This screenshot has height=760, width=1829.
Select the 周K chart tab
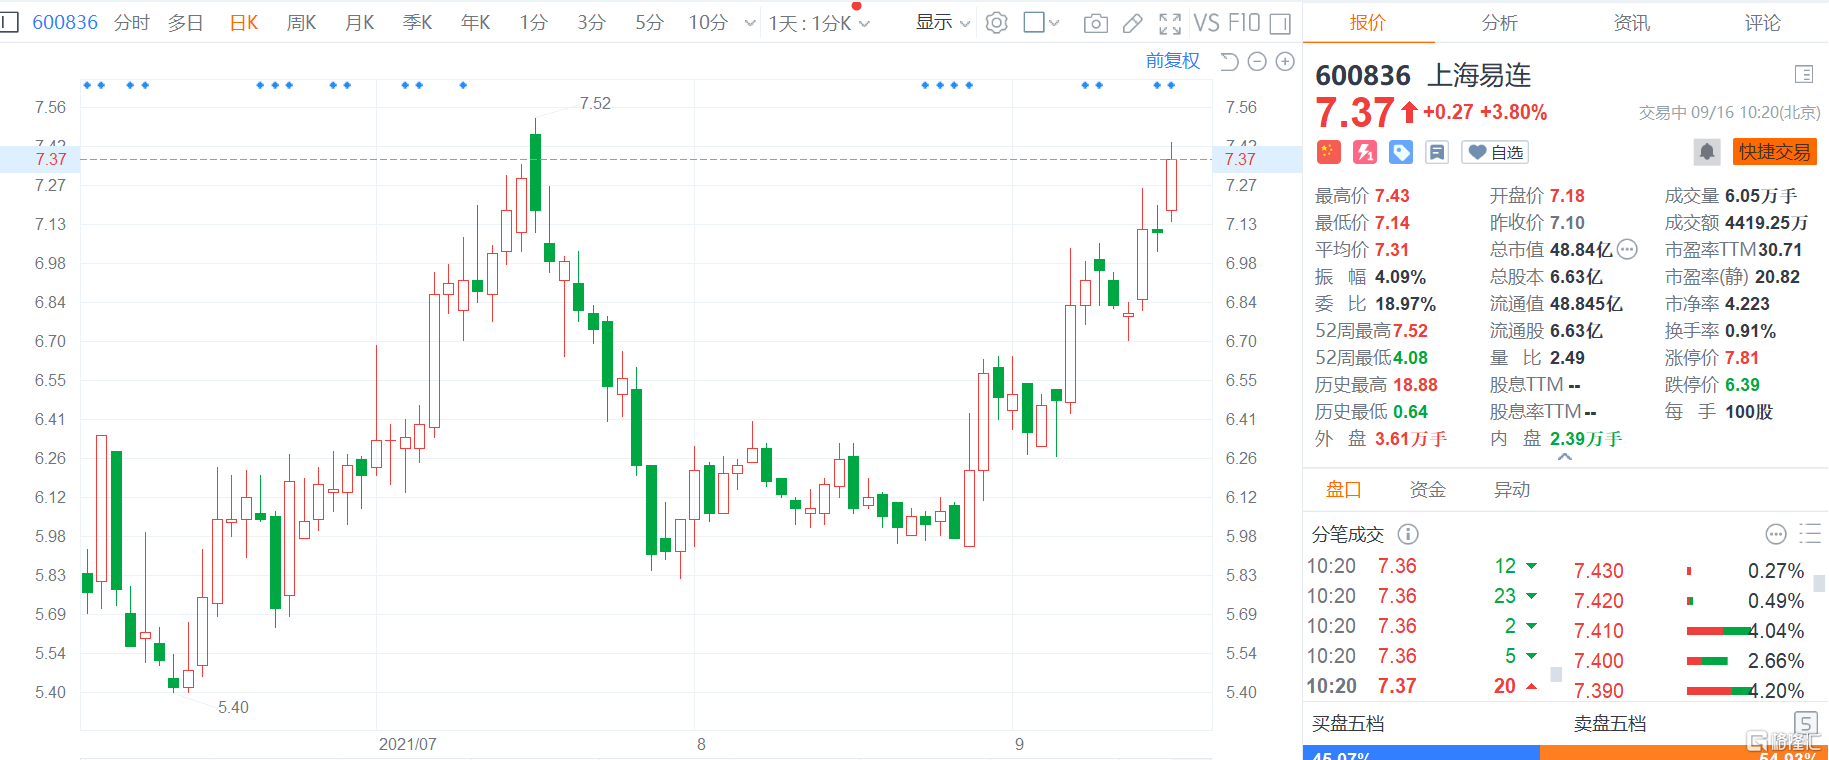click(301, 22)
